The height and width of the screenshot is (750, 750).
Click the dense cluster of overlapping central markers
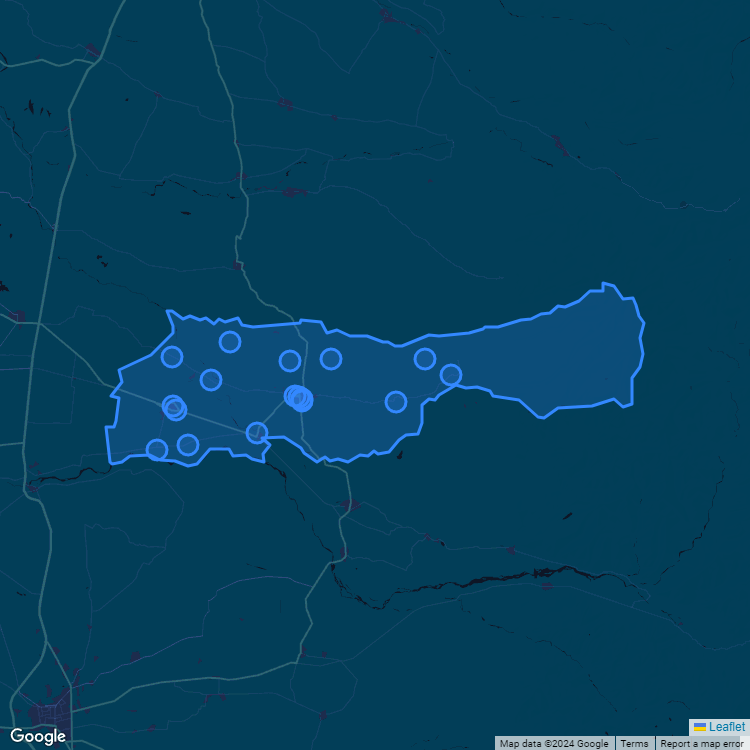click(x=299, y=398)
